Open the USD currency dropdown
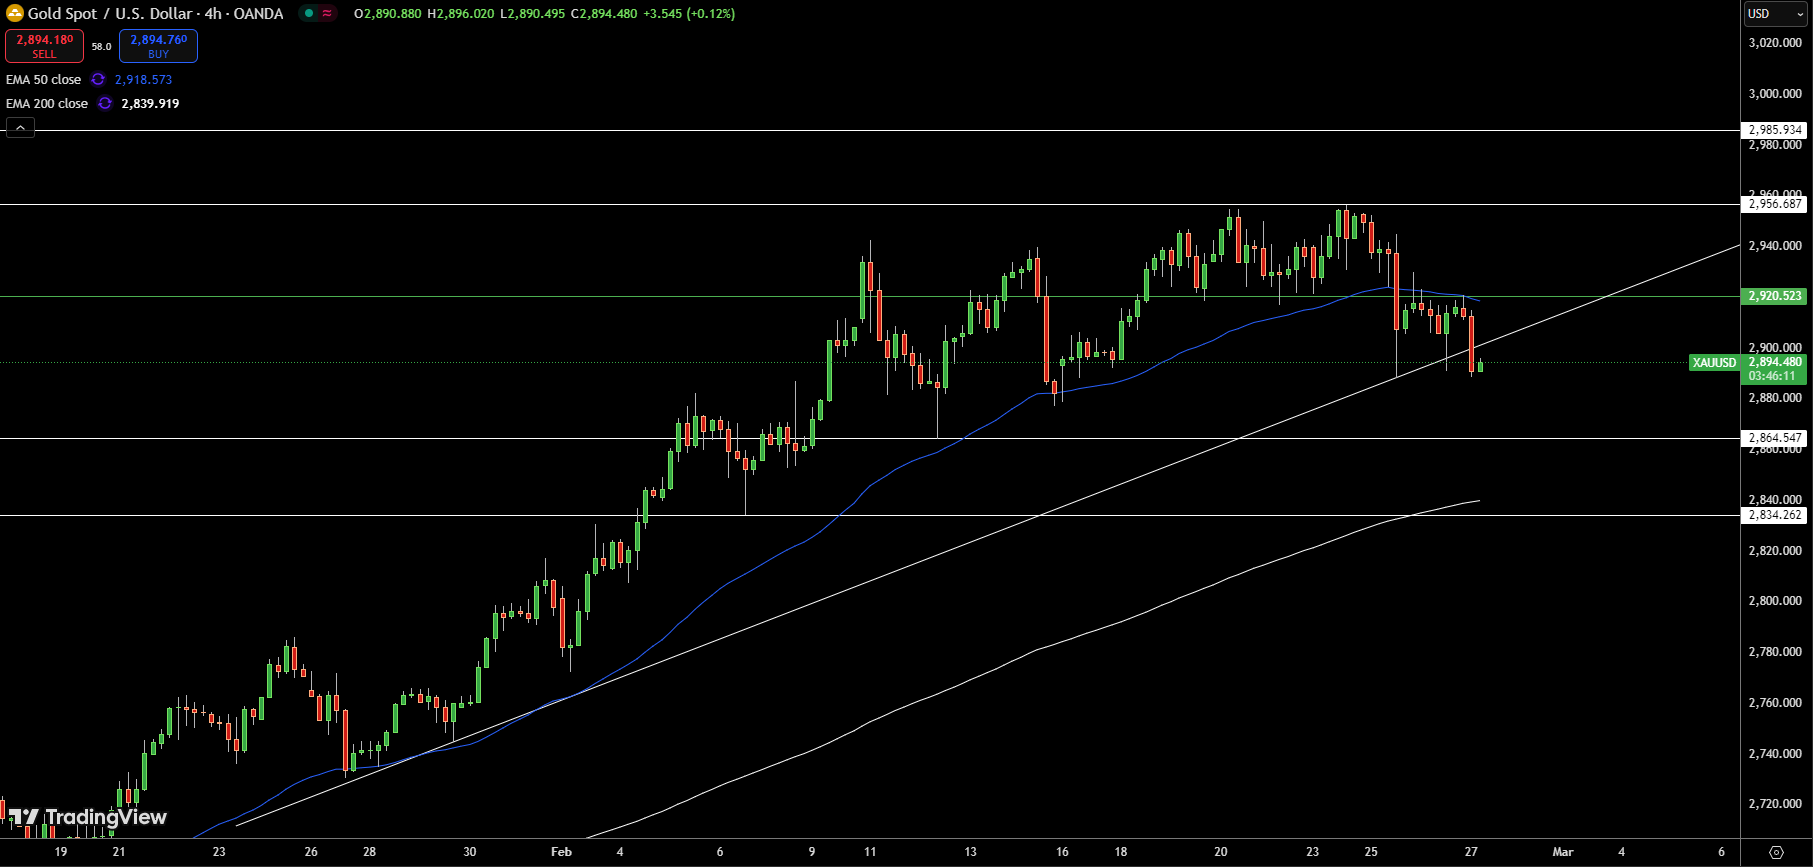 point(1776,14)
